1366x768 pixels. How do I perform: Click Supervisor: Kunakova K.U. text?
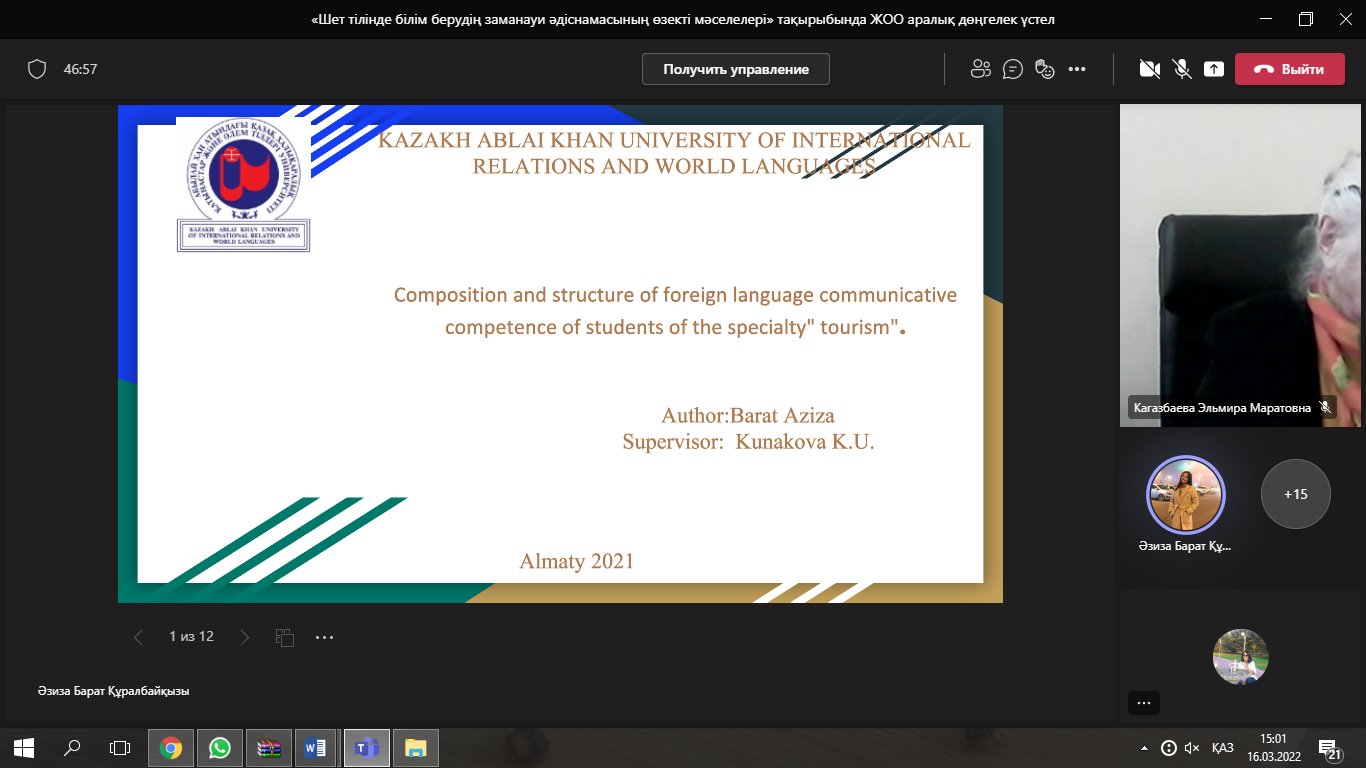[748, 441]
